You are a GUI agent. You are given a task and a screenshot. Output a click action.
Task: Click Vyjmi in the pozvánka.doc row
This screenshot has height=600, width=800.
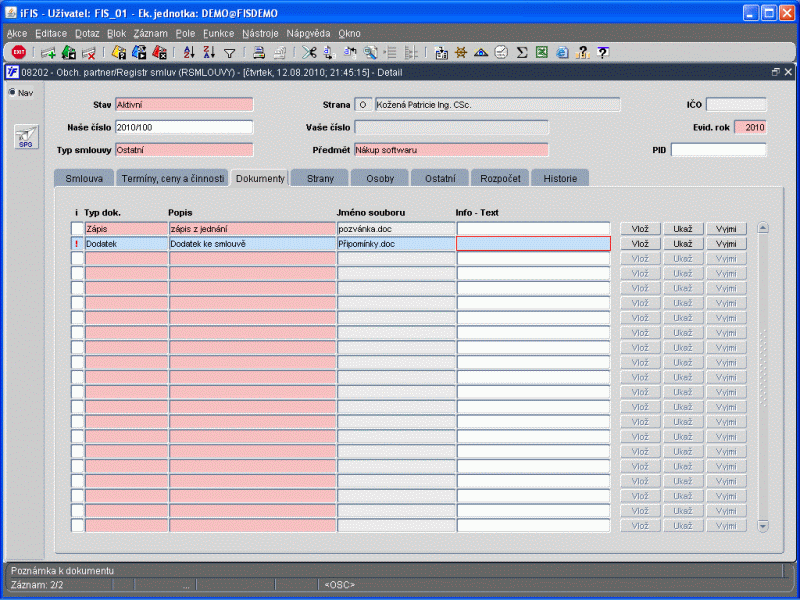[x=726, y=229]
